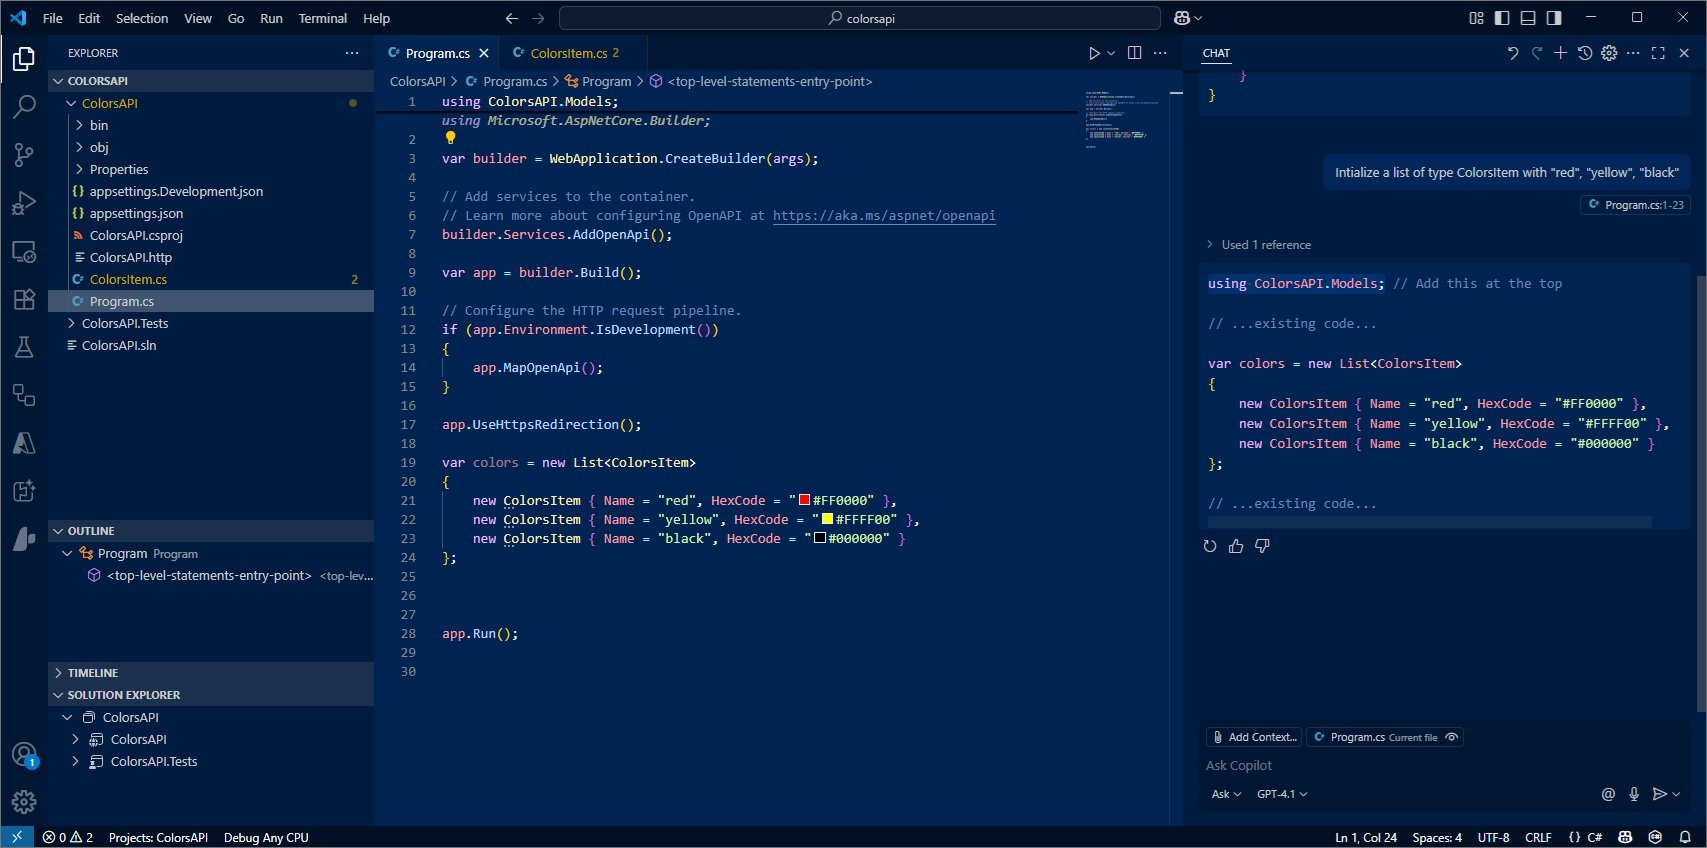This screenshot has height=848, width=1707.
Task: Open the Extensions view
Action: [x=24, y=299]
